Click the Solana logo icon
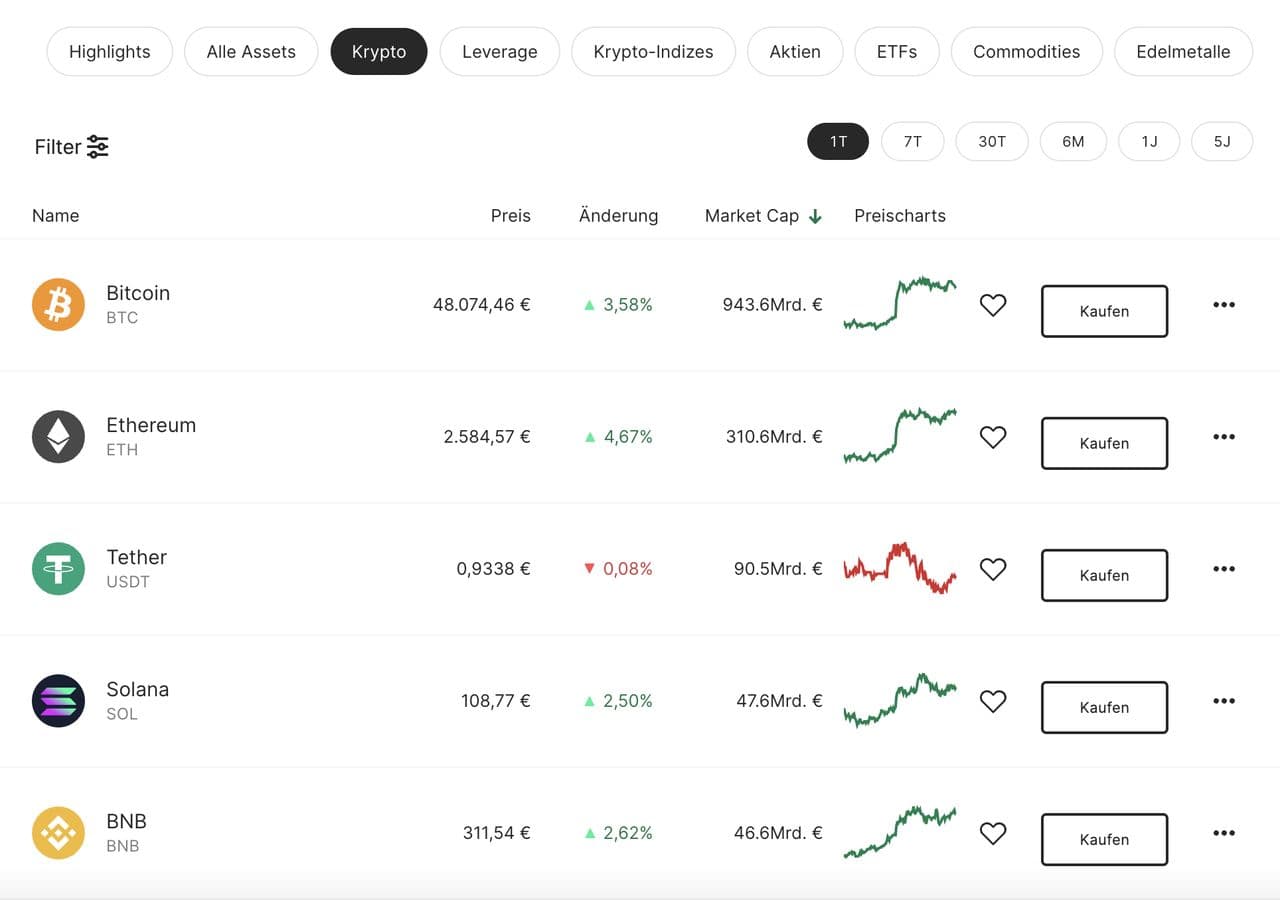The height and width of the screenshot is (900, 1280). [58, 701]
